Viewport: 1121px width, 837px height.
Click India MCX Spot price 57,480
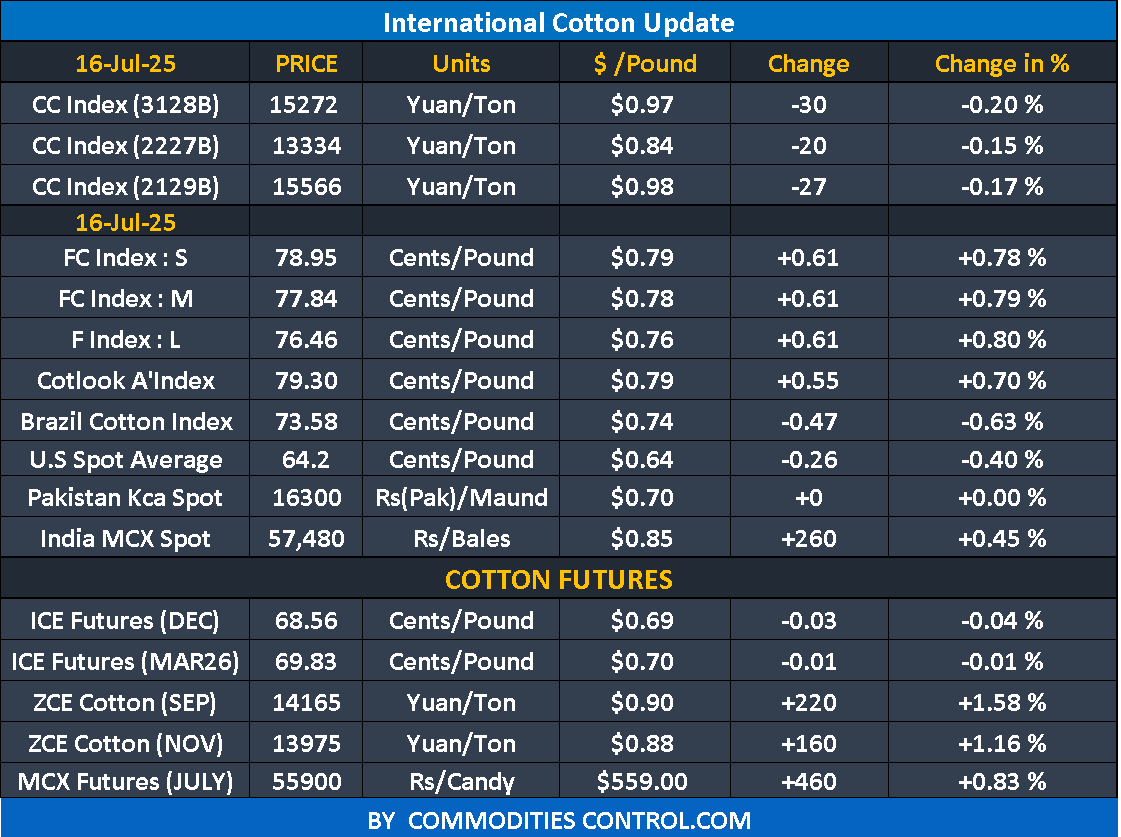(x=306, y=539)
